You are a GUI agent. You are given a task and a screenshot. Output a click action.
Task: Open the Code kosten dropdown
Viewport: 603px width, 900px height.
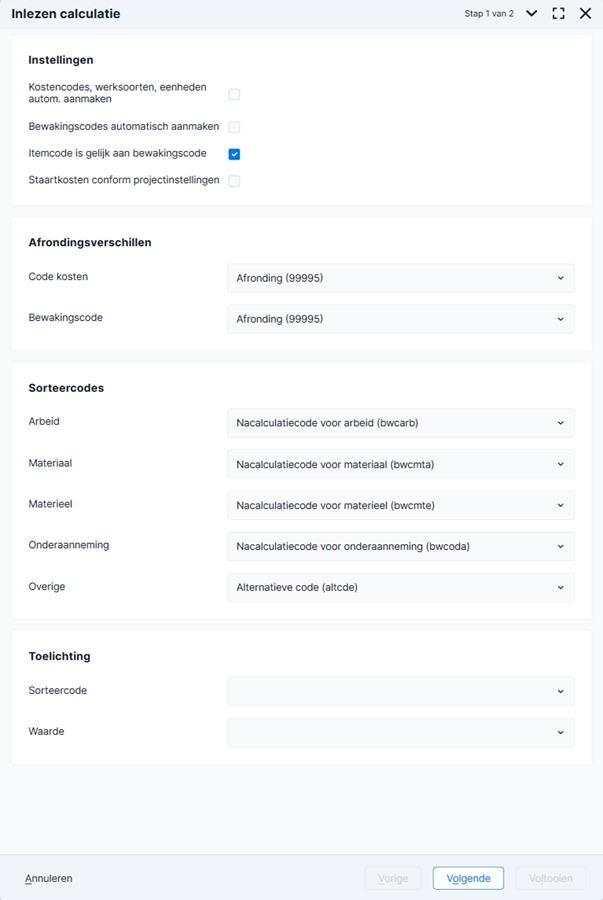400,278
